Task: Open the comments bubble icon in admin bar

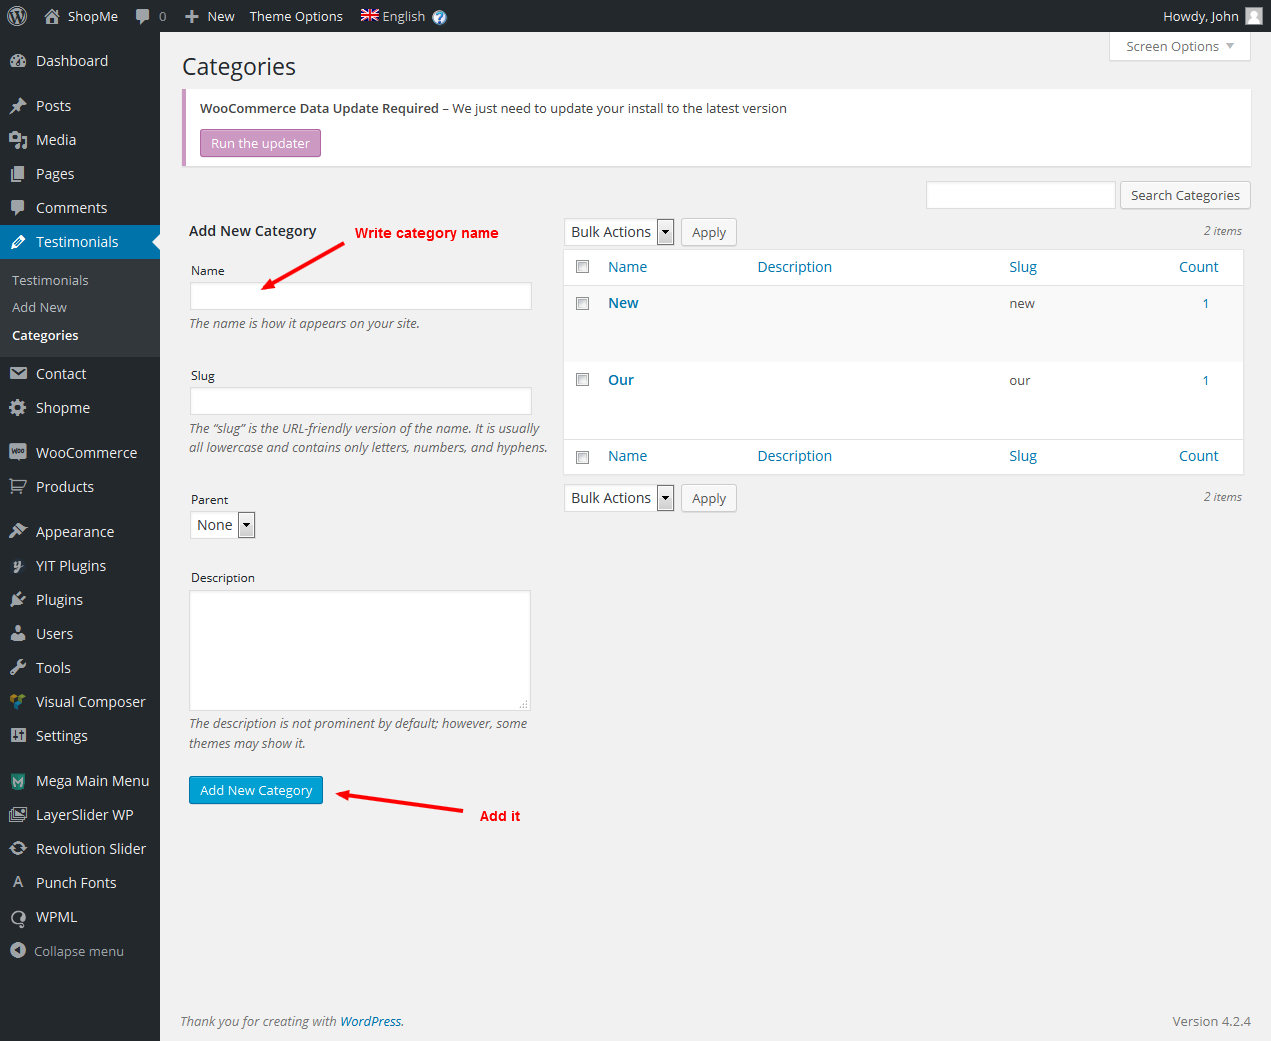Action: point(143,16)
